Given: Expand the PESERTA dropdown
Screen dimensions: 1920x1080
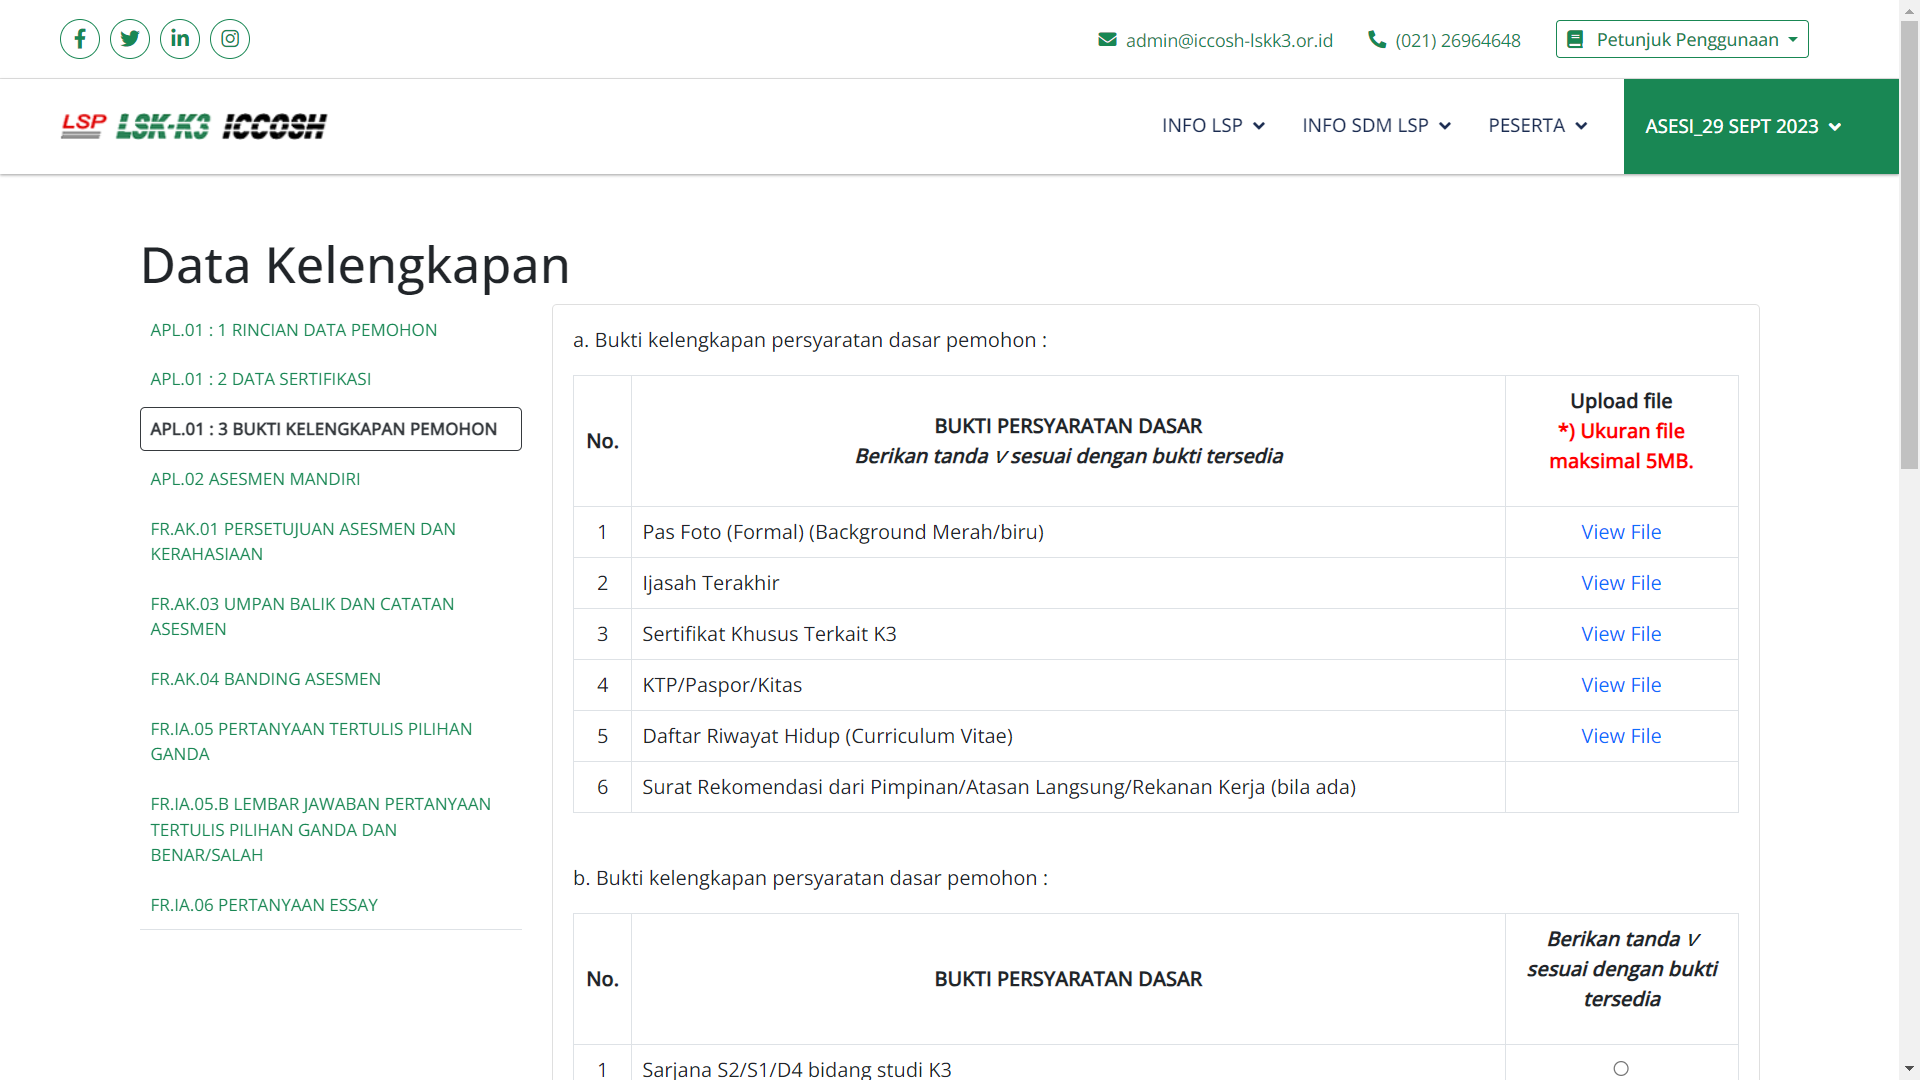Looking at the screenshot, I should [x=1537, y=126].
